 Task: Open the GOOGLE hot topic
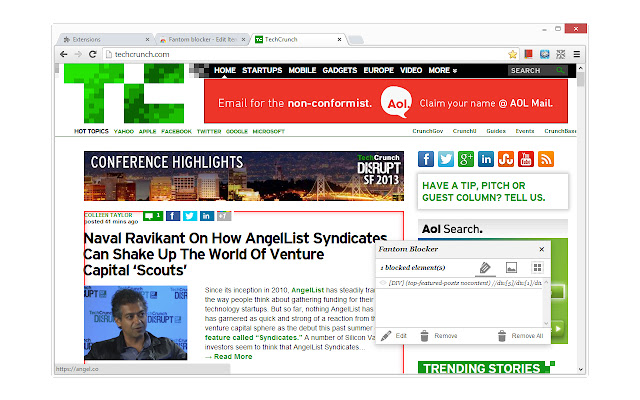[237, 131]
